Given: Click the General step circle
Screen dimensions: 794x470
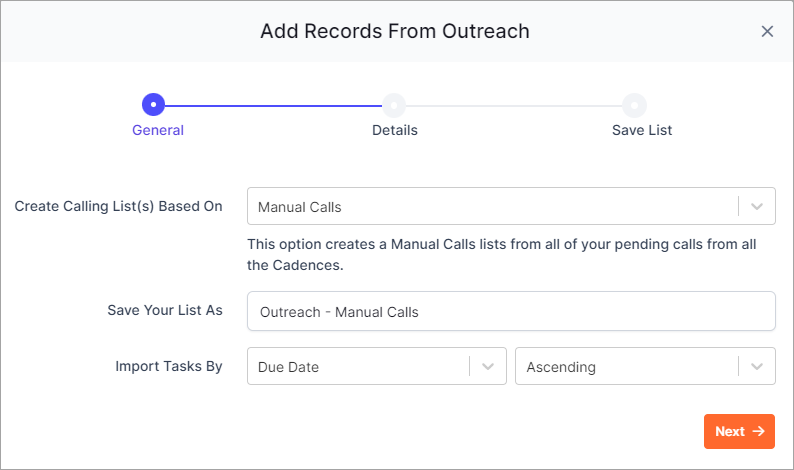Looking at the screenshot, I should pyautogui.click(x=153, y=105).
